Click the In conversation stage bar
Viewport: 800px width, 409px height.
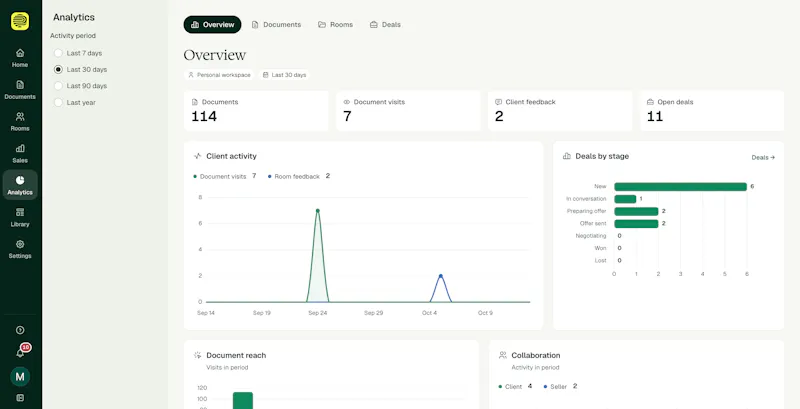625,199
